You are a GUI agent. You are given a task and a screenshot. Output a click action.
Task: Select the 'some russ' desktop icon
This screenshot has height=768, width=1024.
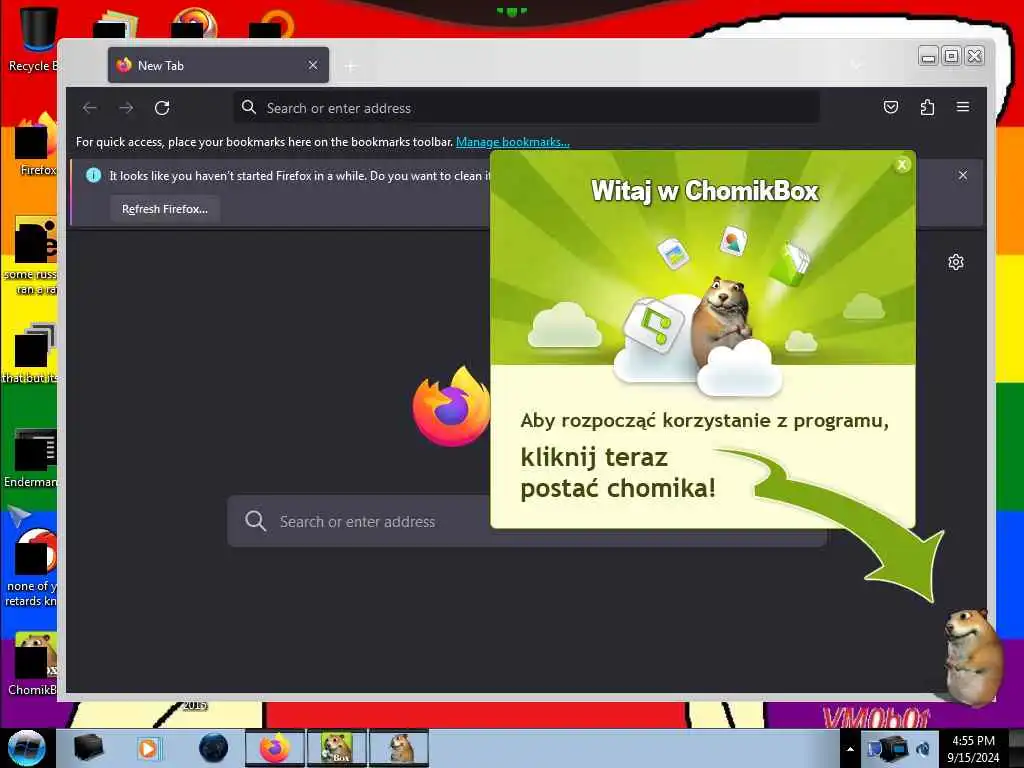(33, 256)
